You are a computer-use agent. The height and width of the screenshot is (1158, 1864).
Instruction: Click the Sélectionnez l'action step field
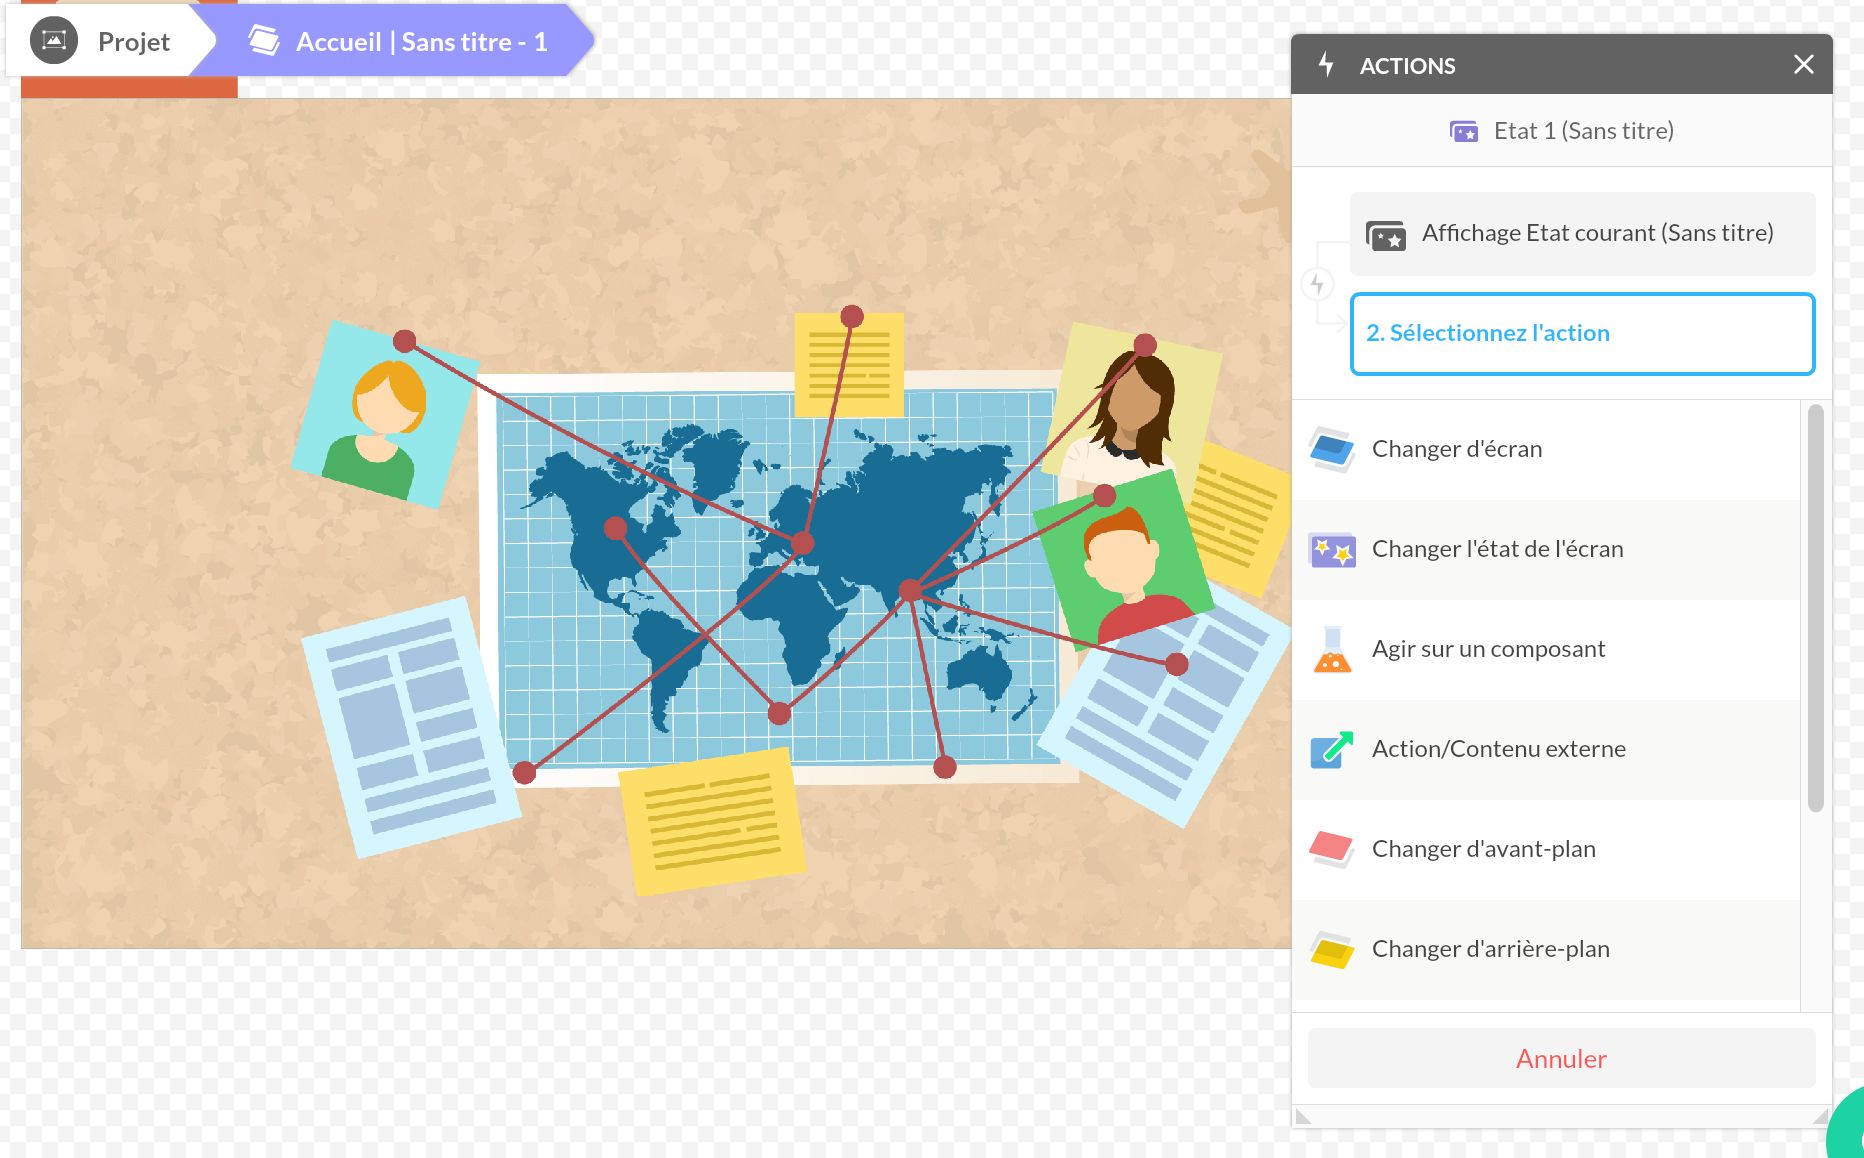pos(1582,334)
